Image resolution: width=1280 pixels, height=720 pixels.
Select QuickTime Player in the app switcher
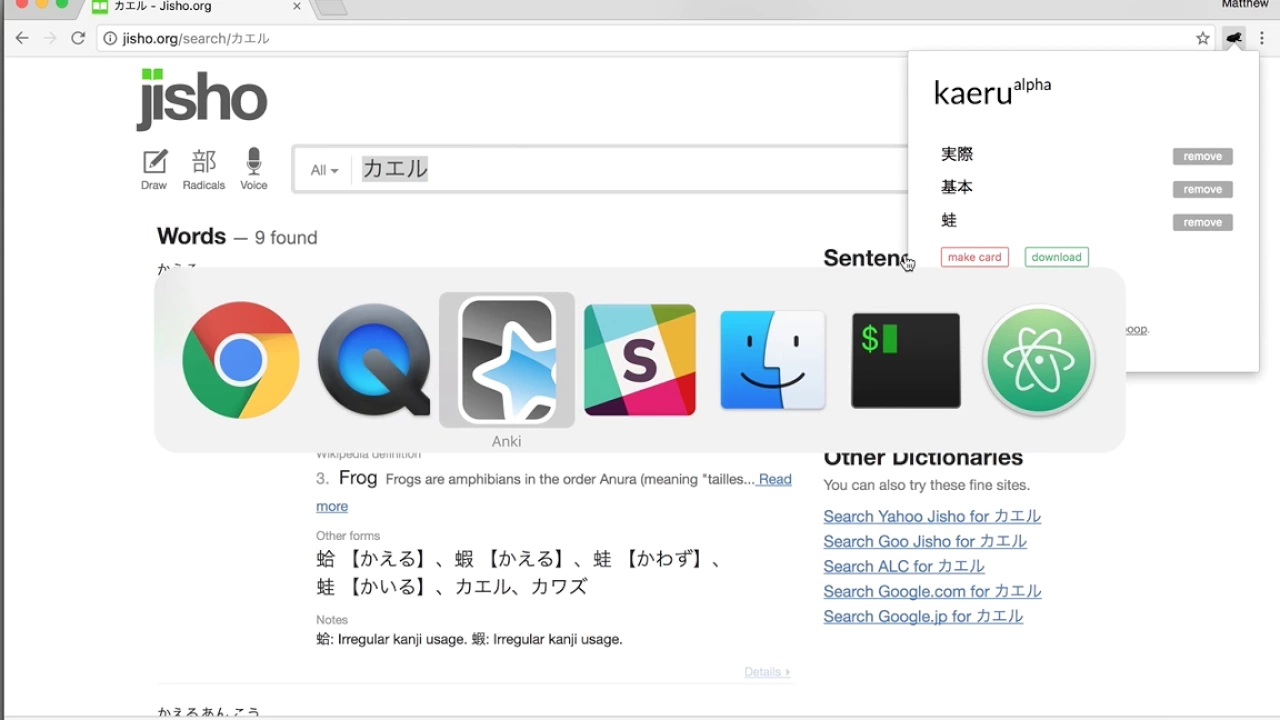click(374, 360)
